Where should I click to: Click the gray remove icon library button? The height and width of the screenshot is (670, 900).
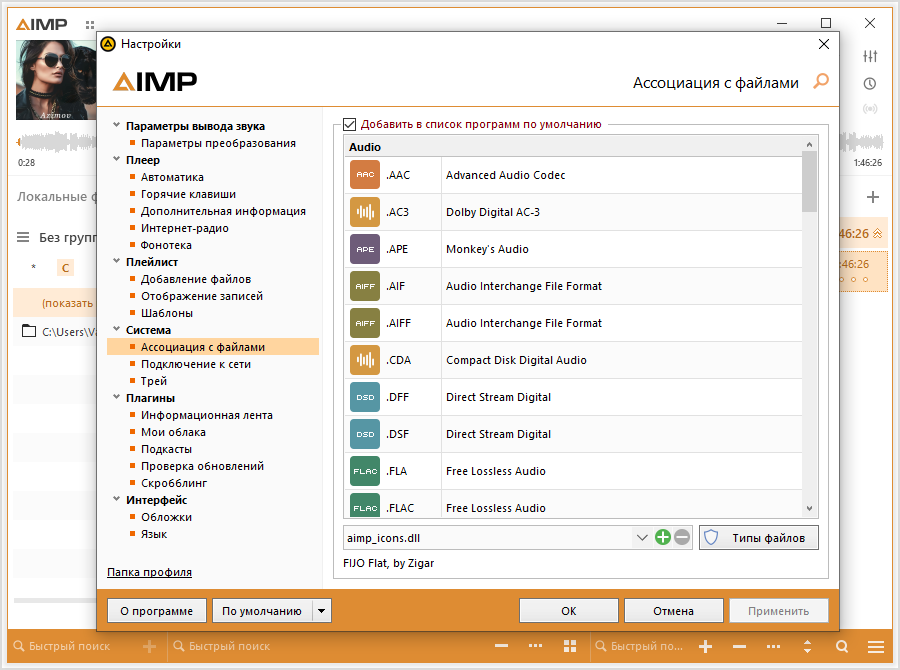682,537
